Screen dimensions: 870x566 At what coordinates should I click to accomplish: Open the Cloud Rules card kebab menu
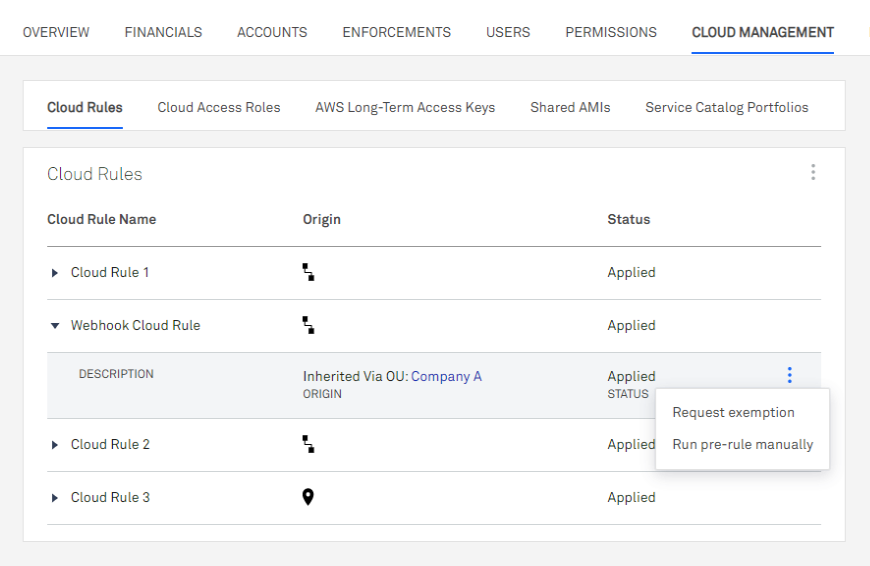(x=813, y=172)
